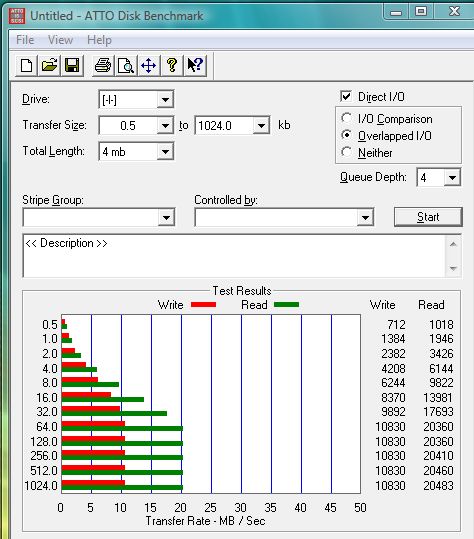The image size is (474, 539).
Task: Open the Help menu
Action: [x=99, y=40]
